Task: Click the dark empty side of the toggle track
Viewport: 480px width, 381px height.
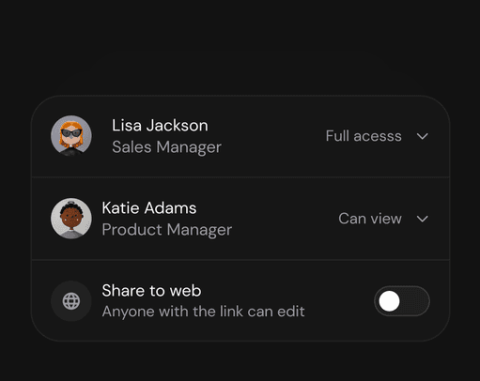Action: 415,301
